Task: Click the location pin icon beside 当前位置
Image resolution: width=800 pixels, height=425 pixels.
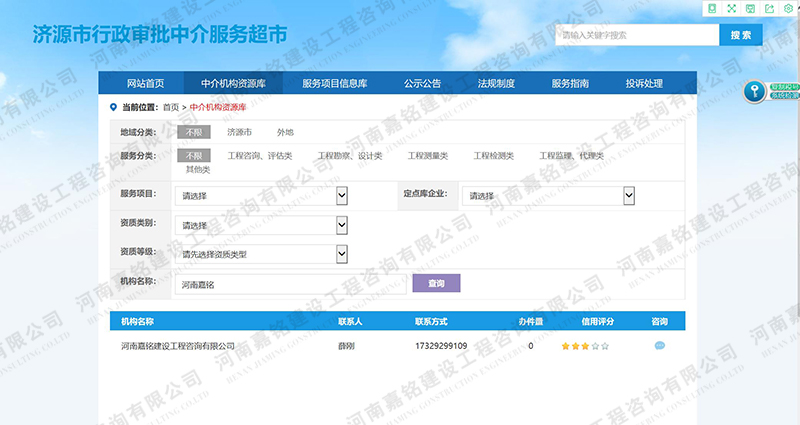Action: click(113, 107)
